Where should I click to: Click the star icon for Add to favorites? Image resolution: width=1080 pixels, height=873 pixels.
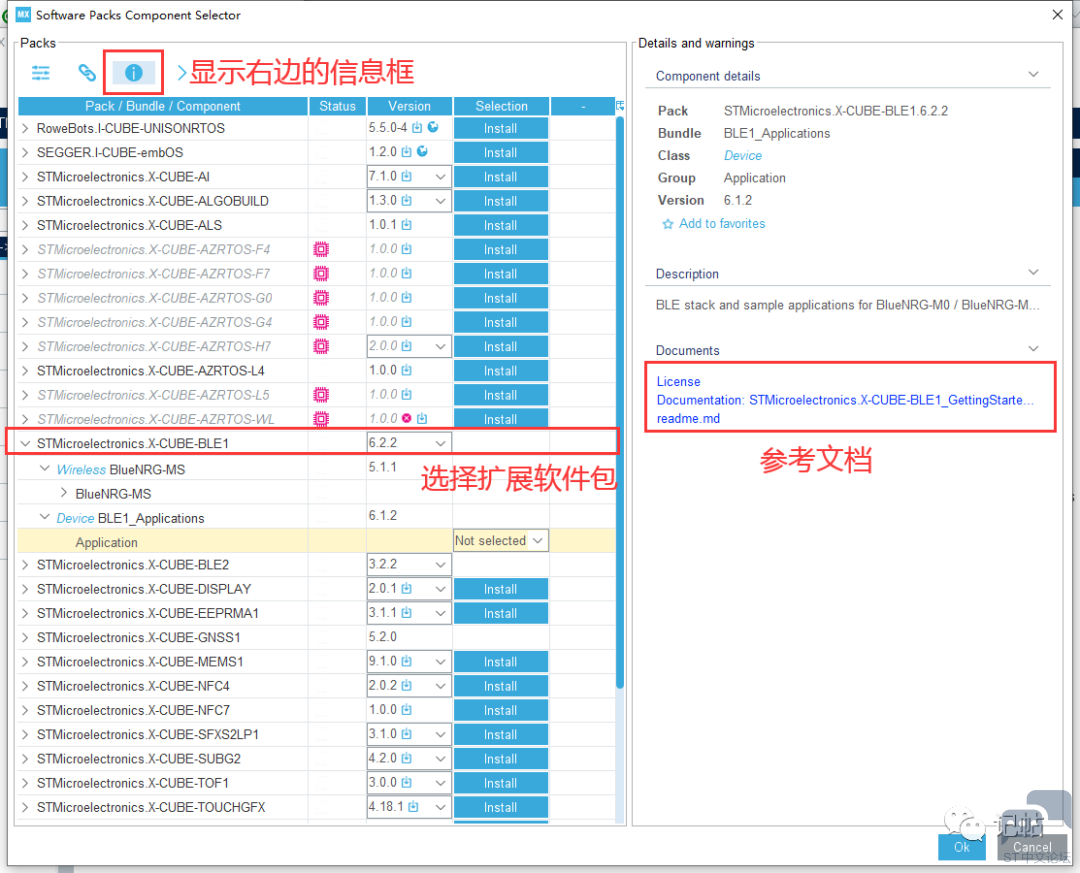pyautogui.click(x=667, y=224)
